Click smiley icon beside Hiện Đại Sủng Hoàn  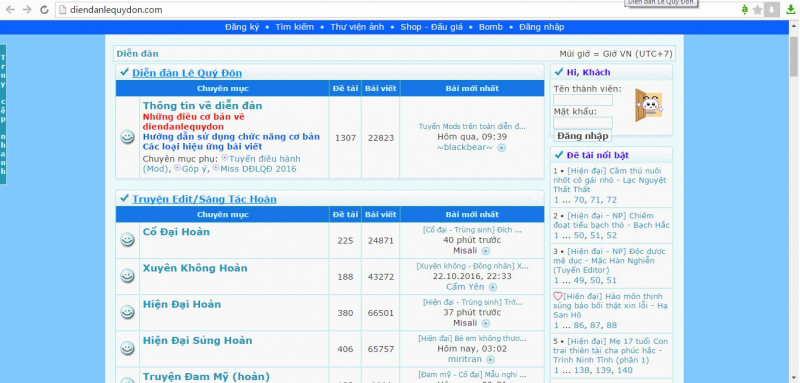click(127, 348)
